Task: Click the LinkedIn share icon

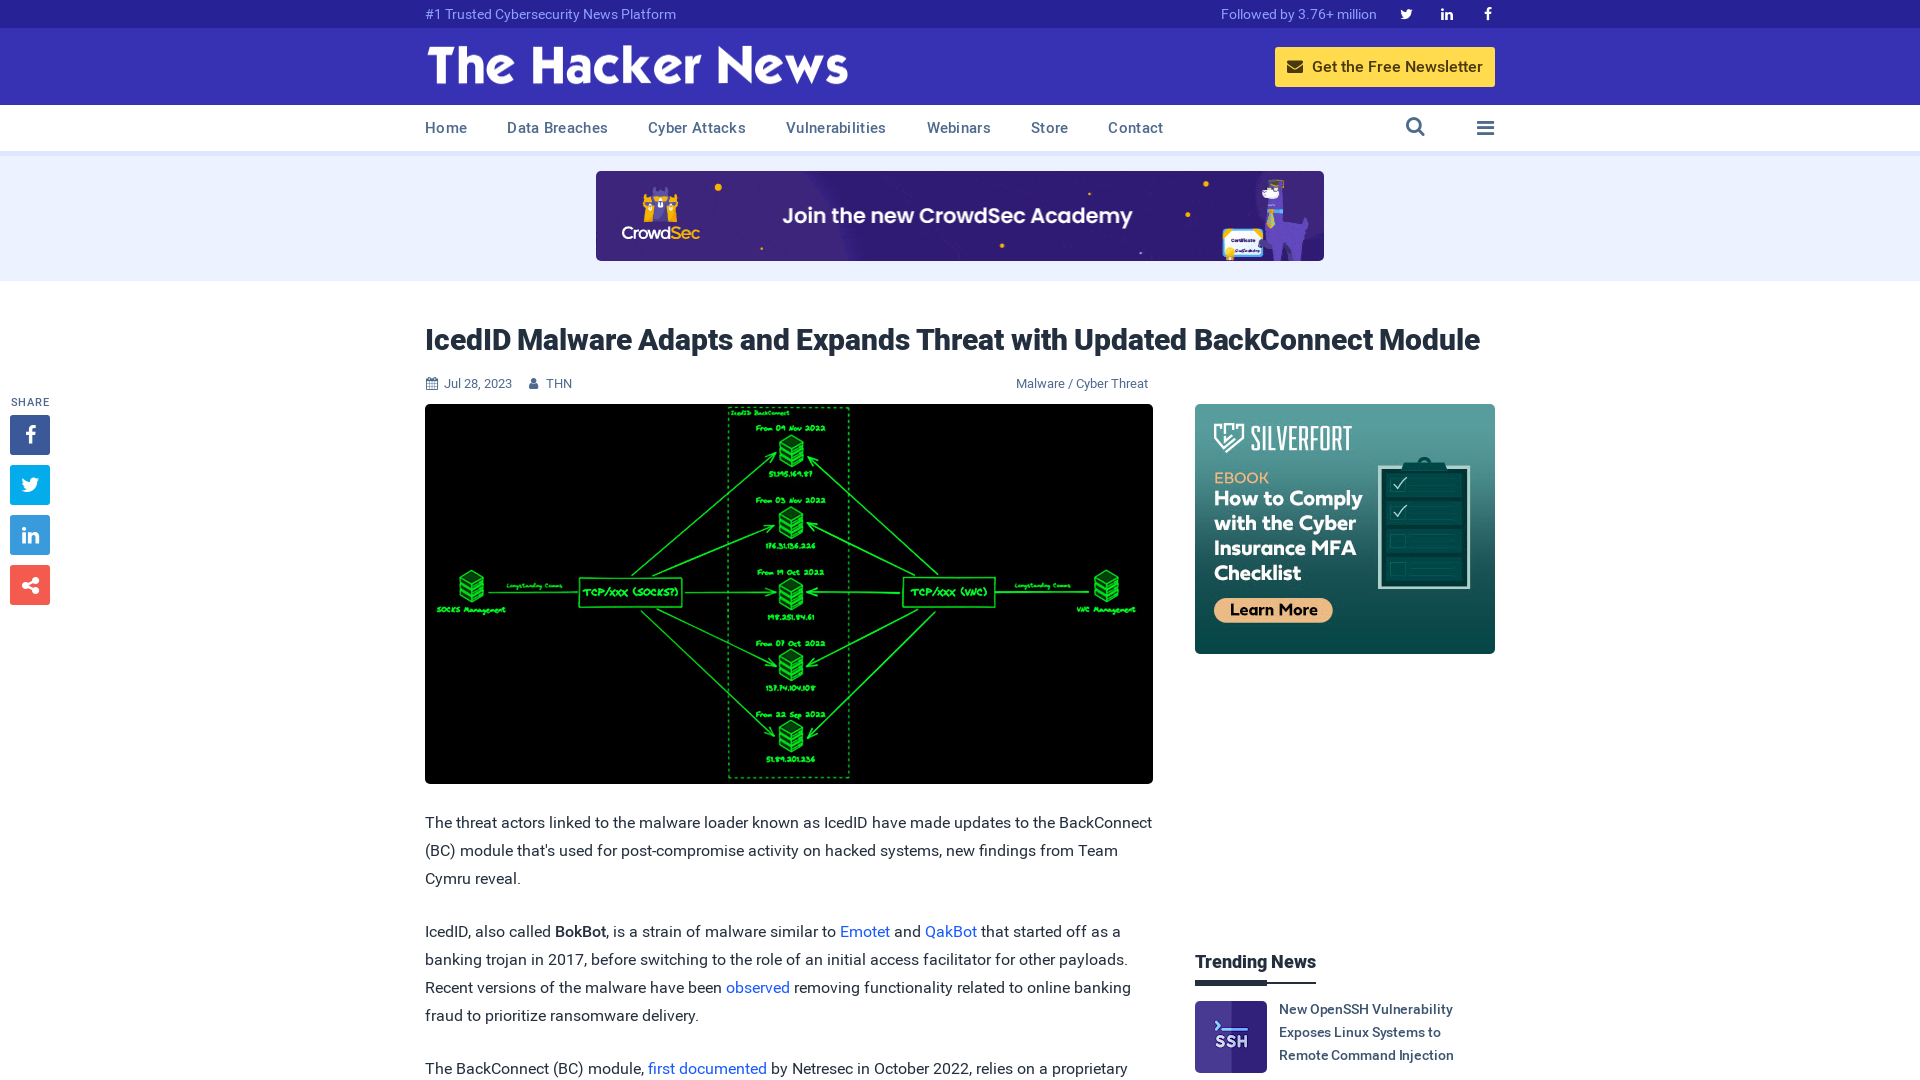Action: click(29, 534)
